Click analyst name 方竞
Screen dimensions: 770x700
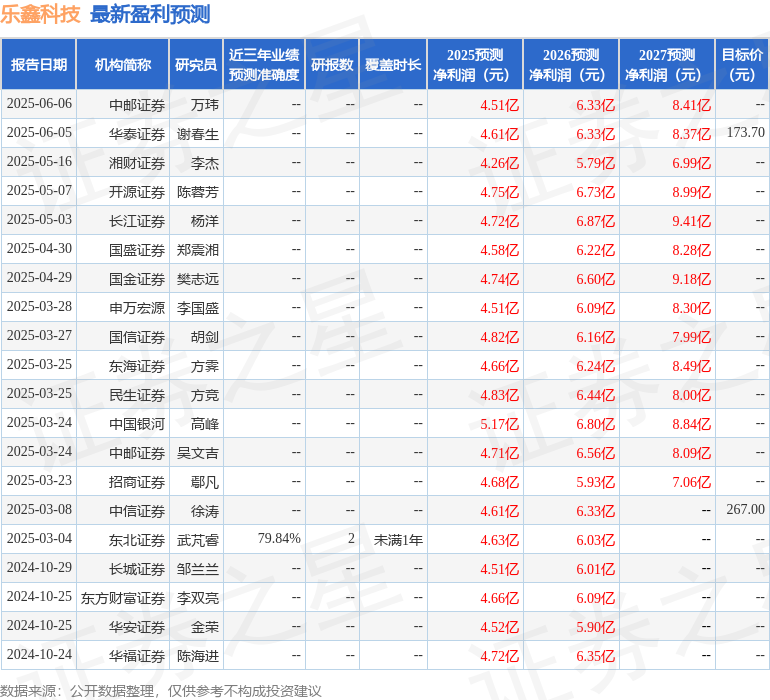[x=205, y=395]
